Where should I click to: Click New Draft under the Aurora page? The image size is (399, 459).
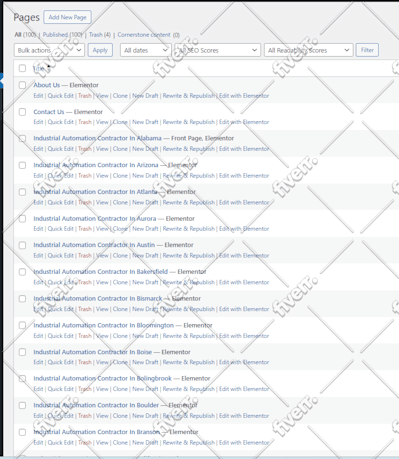pyautogui.click(x=145, y=229)
